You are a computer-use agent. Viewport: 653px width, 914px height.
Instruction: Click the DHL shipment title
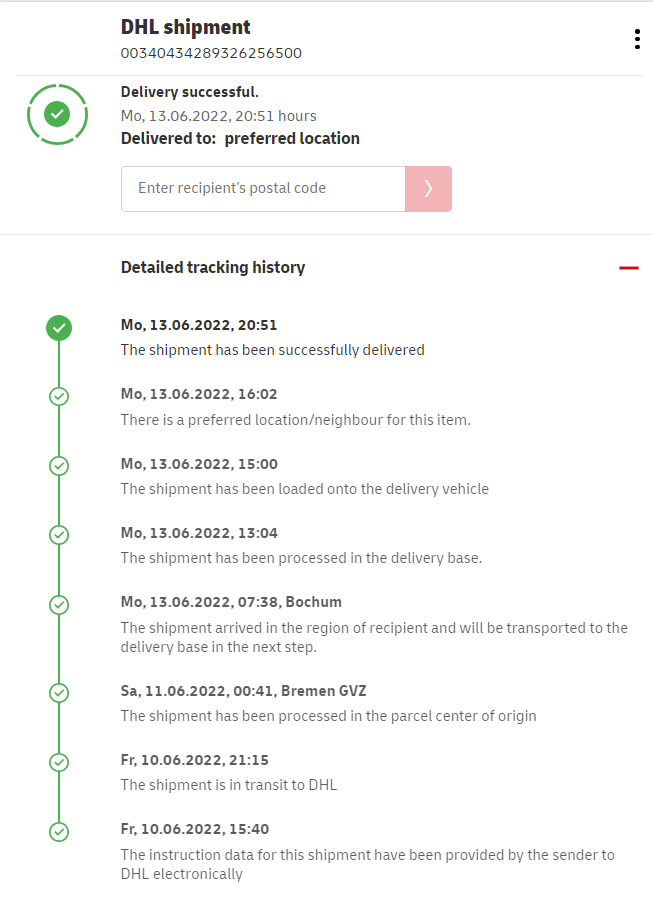pyautogui.click(x=185, y=27)
